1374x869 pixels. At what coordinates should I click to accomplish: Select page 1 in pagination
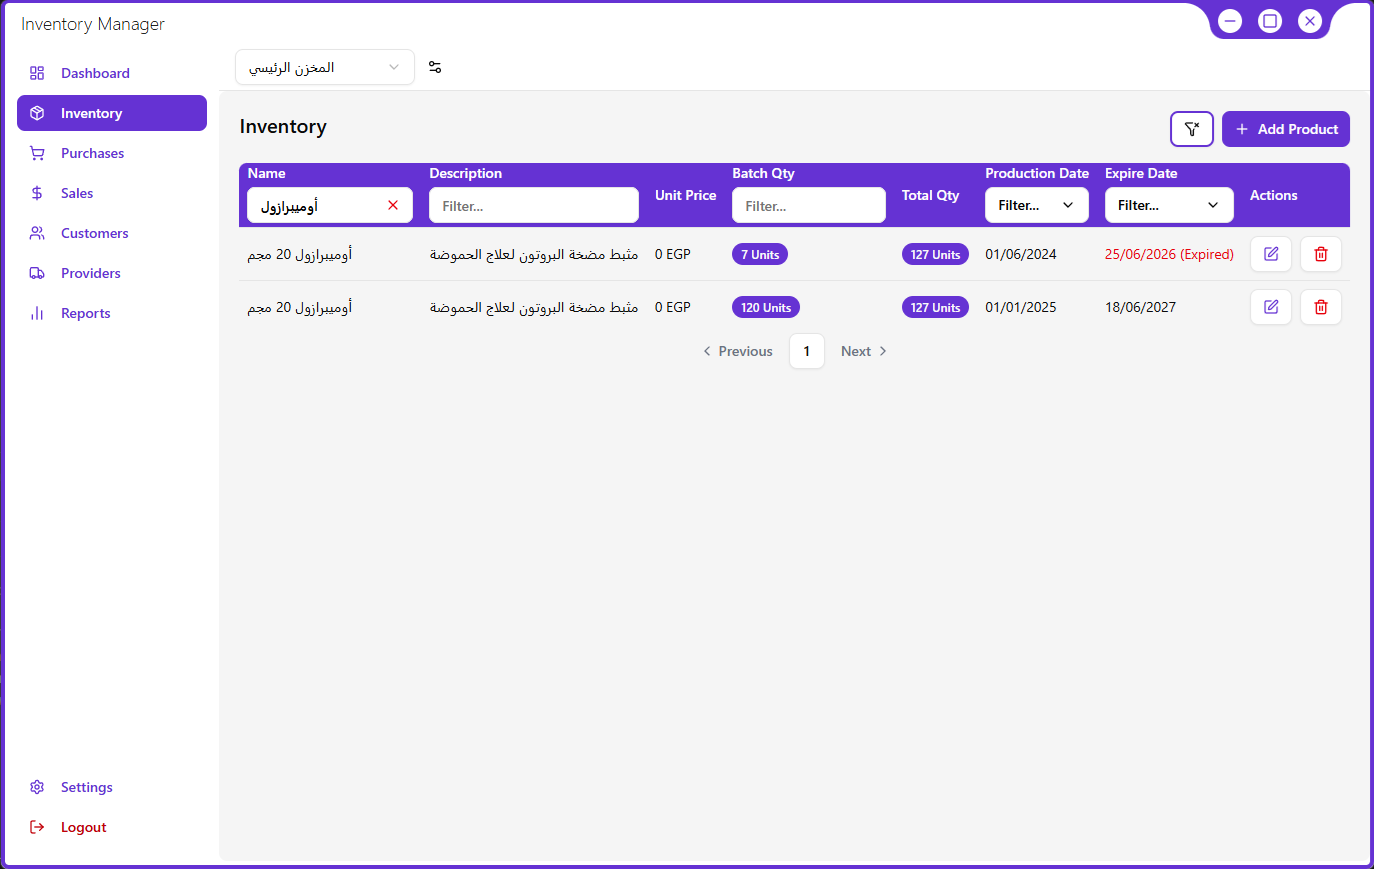(807, 351)
